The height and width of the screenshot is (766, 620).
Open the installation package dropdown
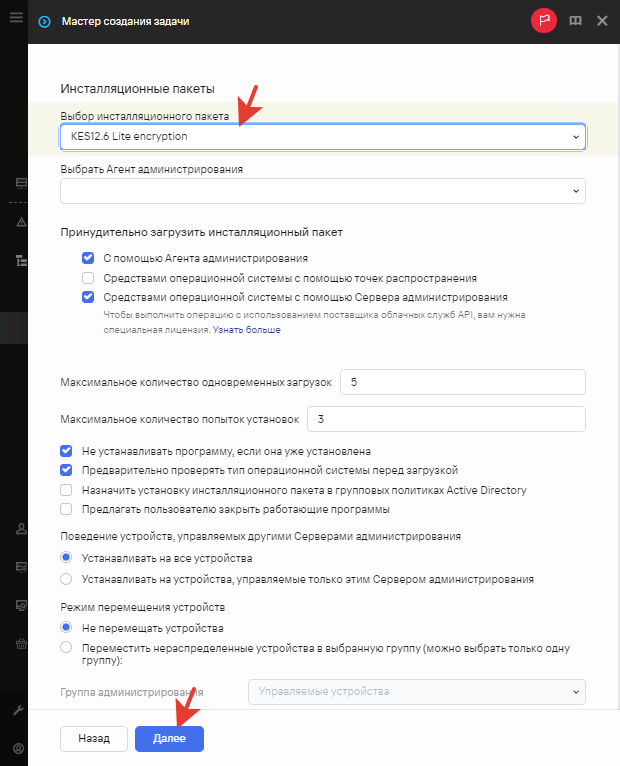tap(323, 136)
